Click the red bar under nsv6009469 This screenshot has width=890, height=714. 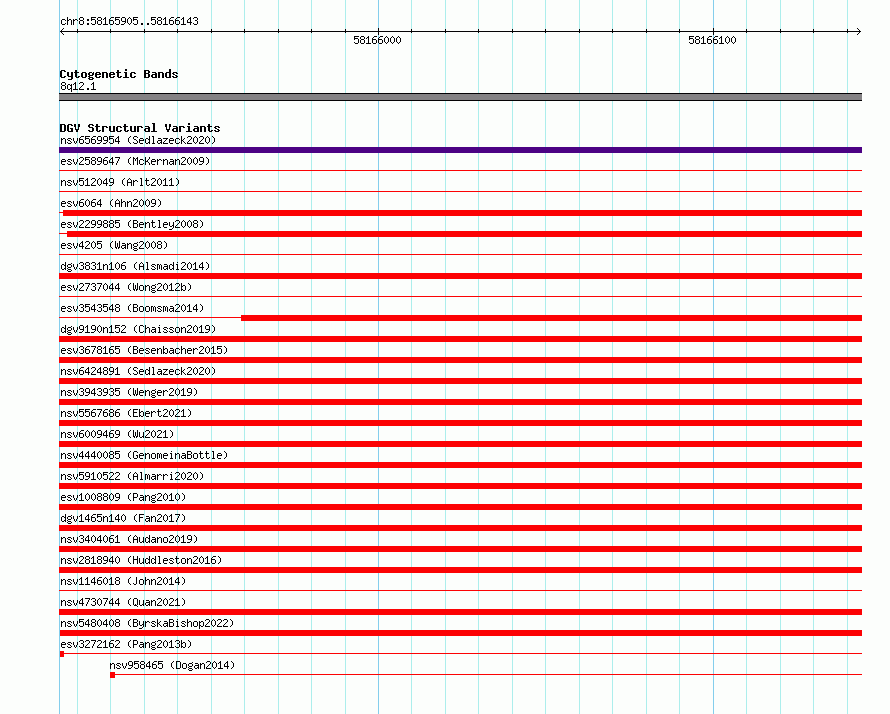(x=460, y=444)
